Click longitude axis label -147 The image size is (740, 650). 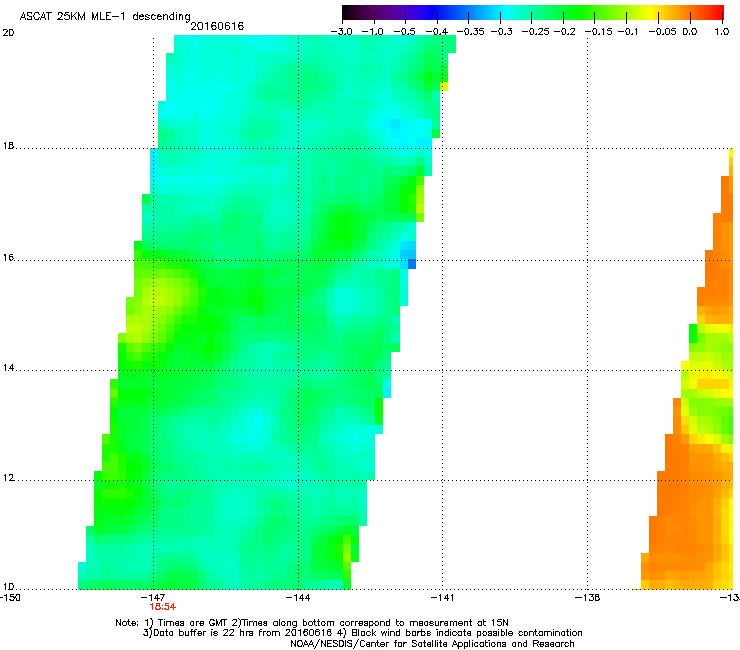tap(153, 598)
